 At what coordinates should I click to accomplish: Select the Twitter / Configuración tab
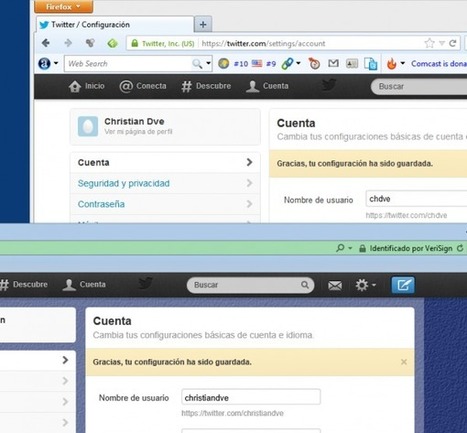click(115, 25)
